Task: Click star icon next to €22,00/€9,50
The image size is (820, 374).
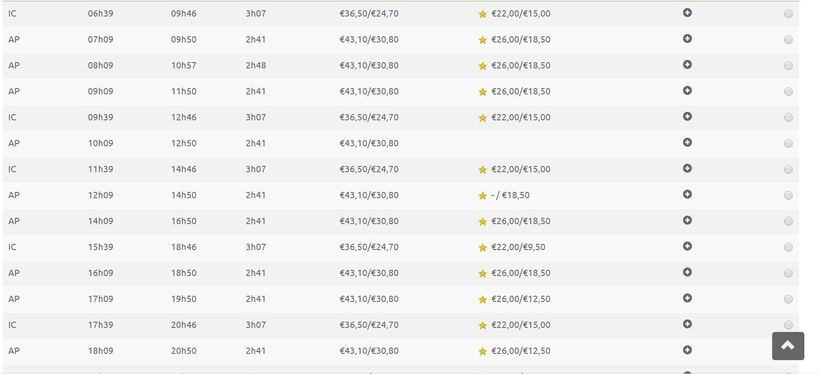Action: [482, 247]
